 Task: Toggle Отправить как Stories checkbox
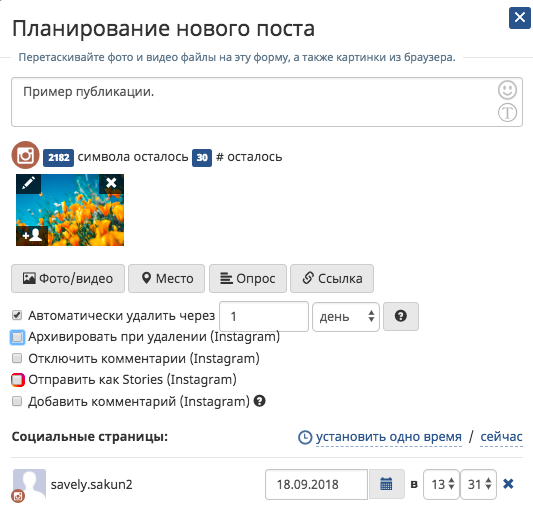point(17,380)
